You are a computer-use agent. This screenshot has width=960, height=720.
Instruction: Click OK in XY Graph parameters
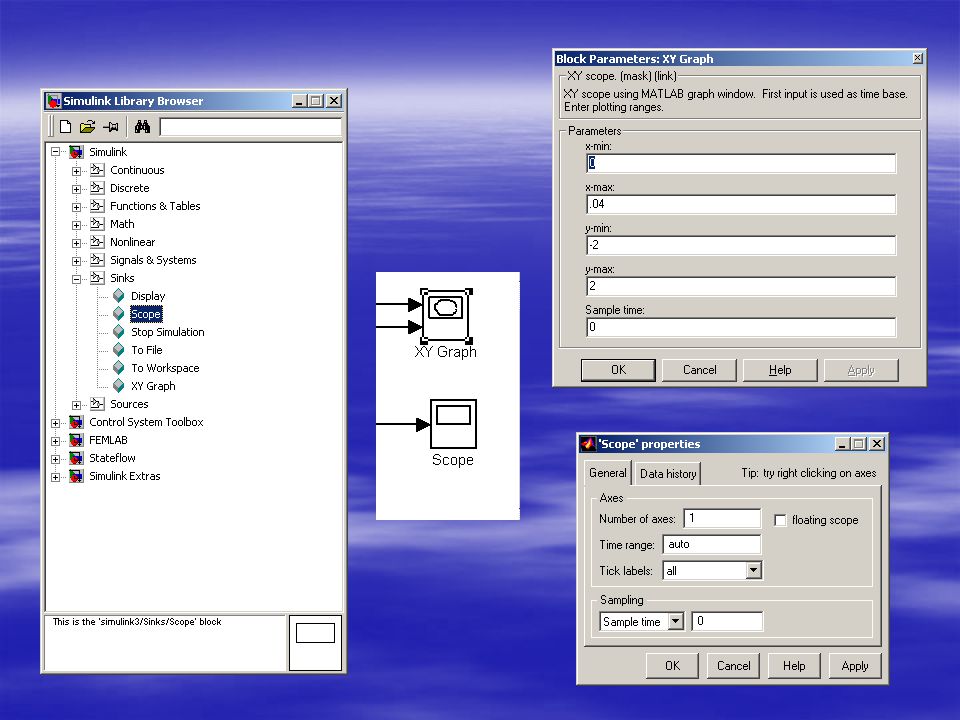pyautogui.click(x=618, y=370)
